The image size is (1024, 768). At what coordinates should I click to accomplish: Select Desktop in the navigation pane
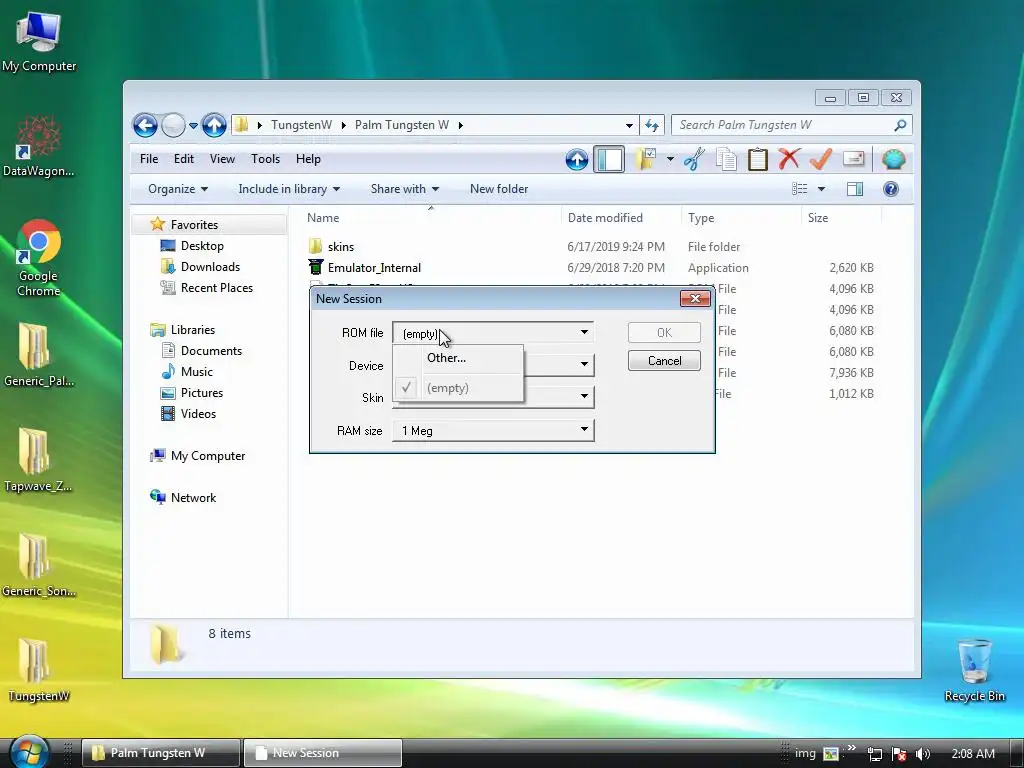tap(202, 246)
